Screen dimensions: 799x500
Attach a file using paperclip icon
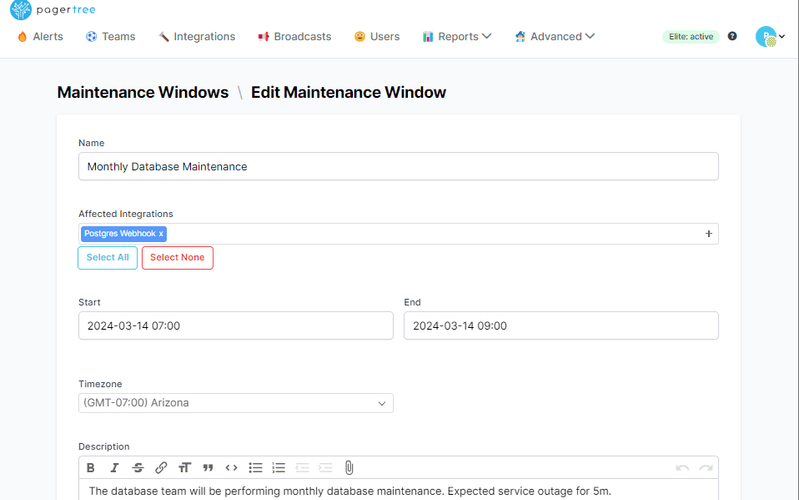point(349,467)
